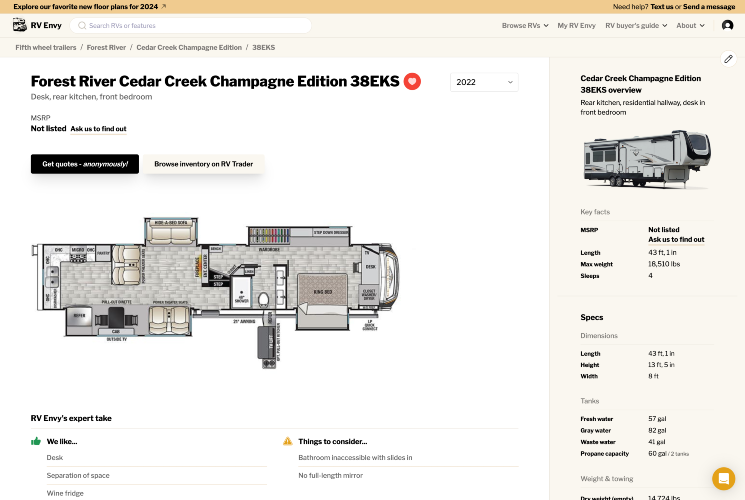
Task: Select the Desk item under We like
Action: click(x=55, y=458)
